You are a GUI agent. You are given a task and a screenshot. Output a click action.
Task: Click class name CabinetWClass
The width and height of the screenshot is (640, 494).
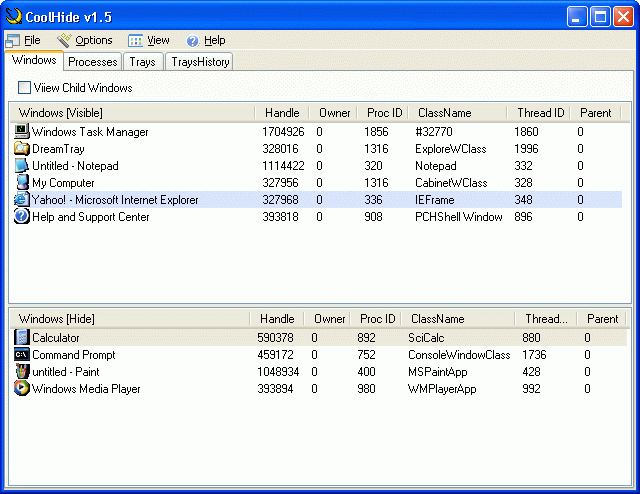(451, 183)
